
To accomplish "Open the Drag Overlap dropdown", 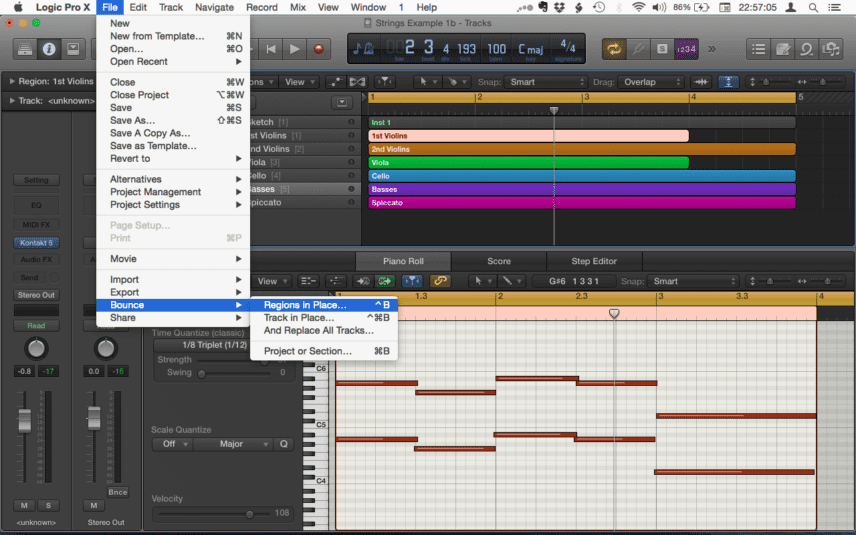I will (x=650, y=82).
